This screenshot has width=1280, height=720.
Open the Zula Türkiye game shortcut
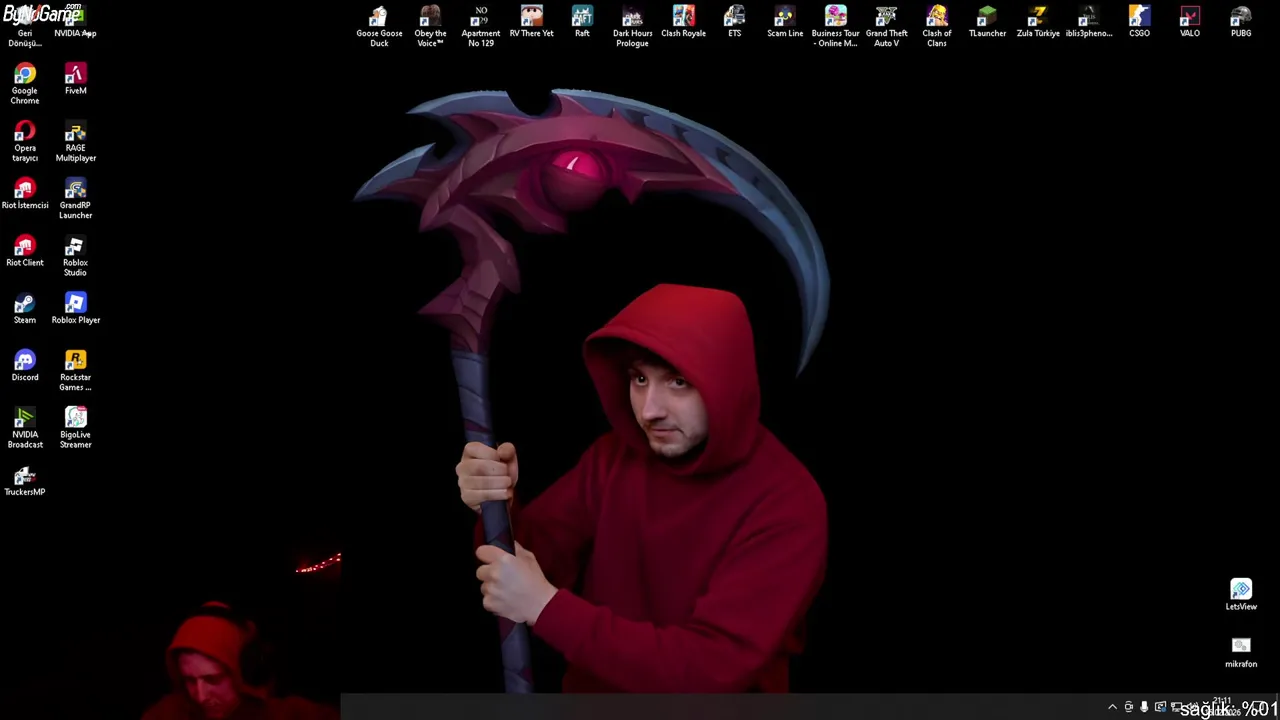click(x=1038, y=22)
